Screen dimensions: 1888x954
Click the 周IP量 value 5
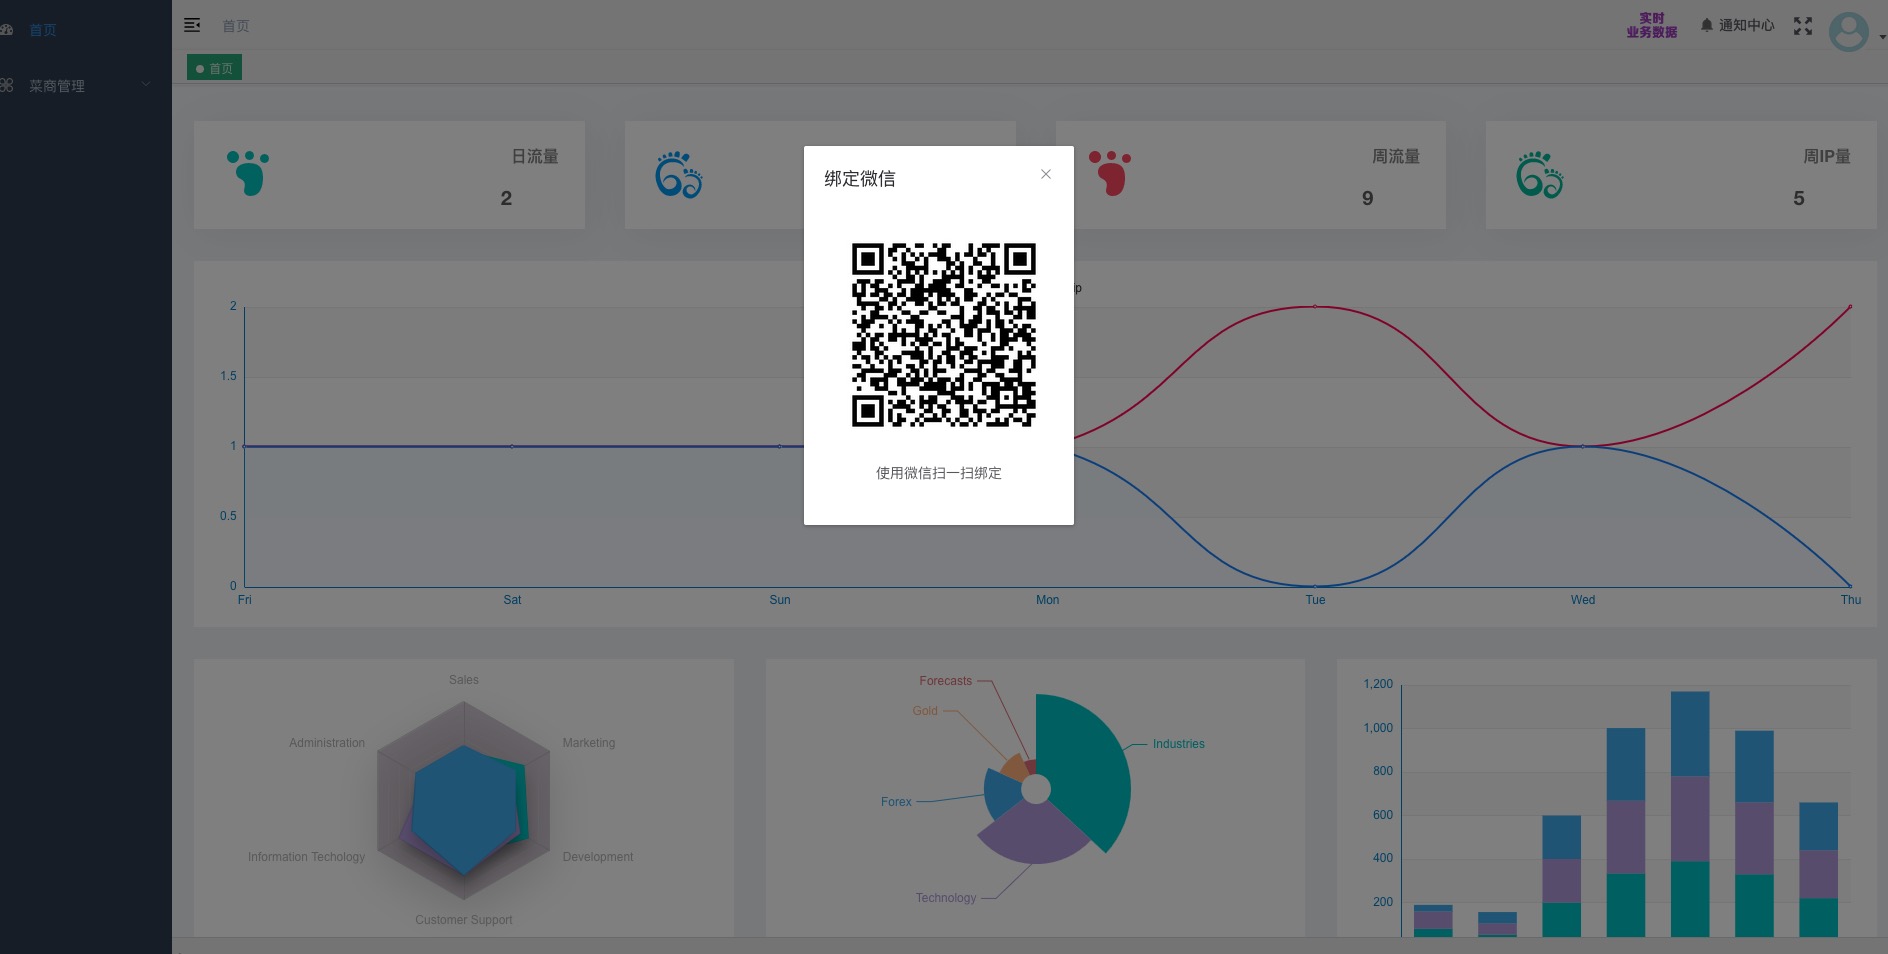1798,198
